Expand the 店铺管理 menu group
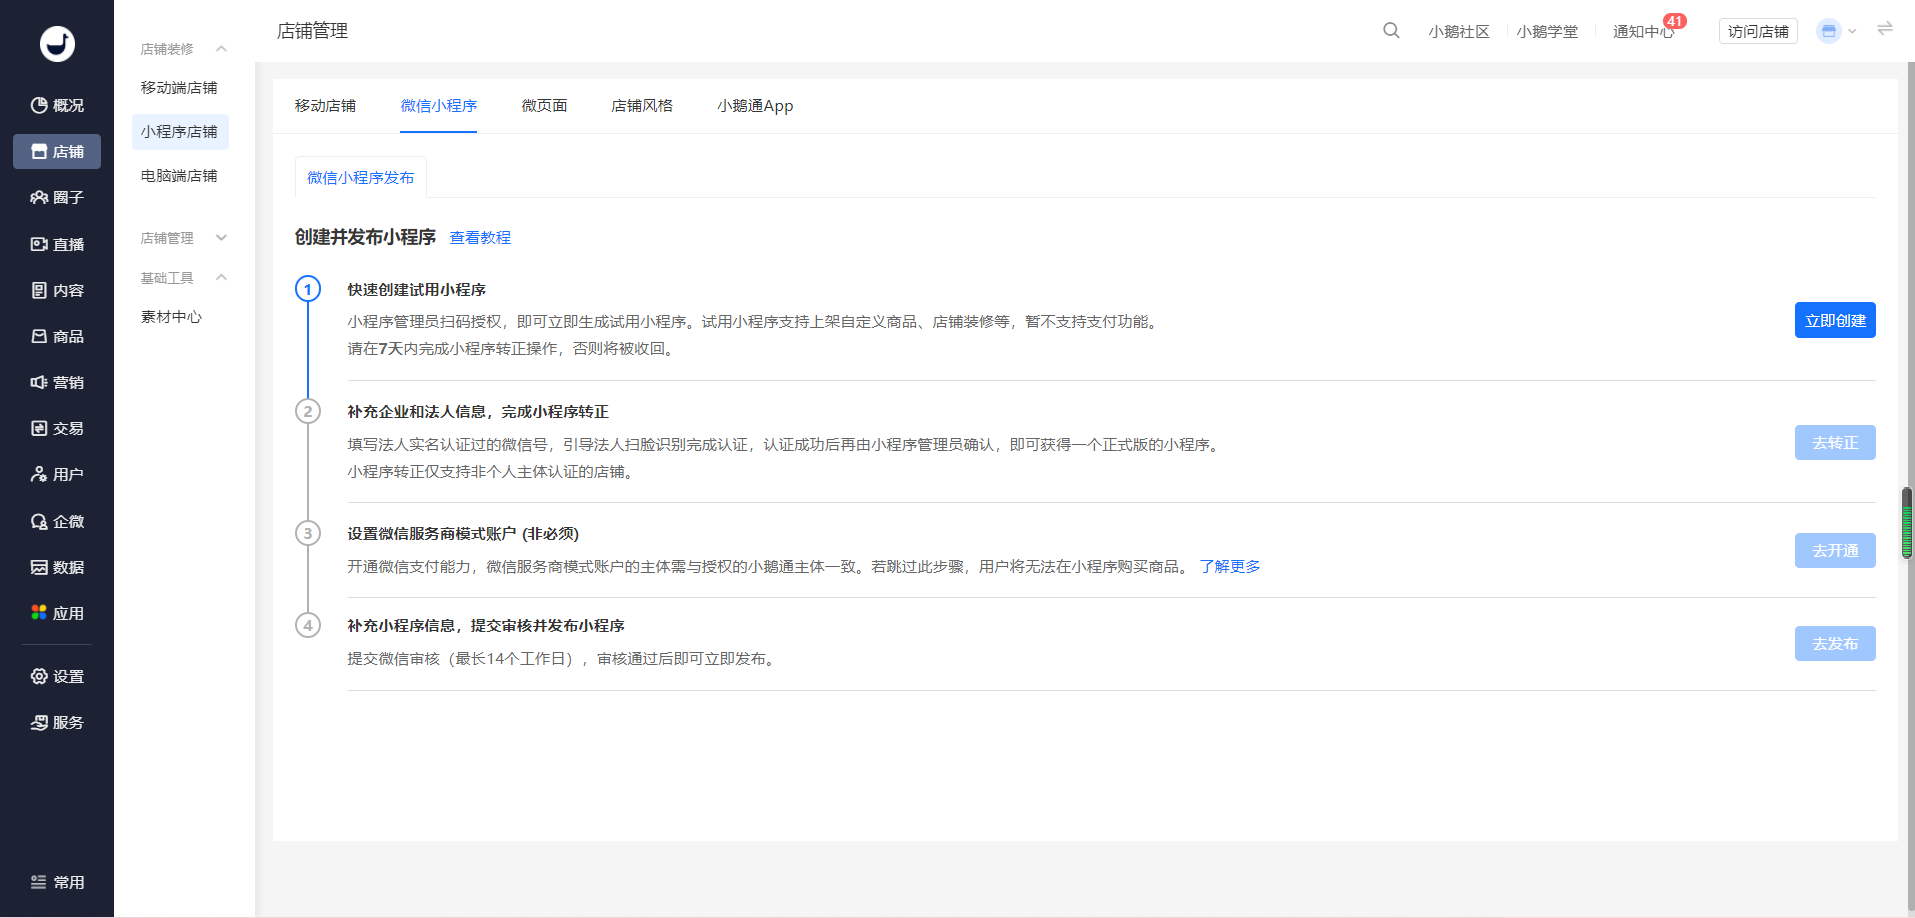 pos(184,238)
